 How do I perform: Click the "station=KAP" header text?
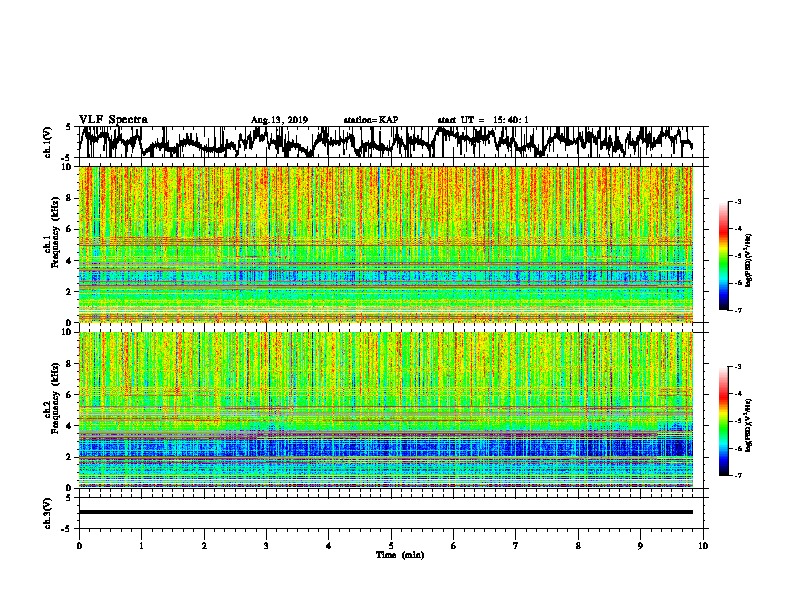pyautogui.click(x=371, y=120)
